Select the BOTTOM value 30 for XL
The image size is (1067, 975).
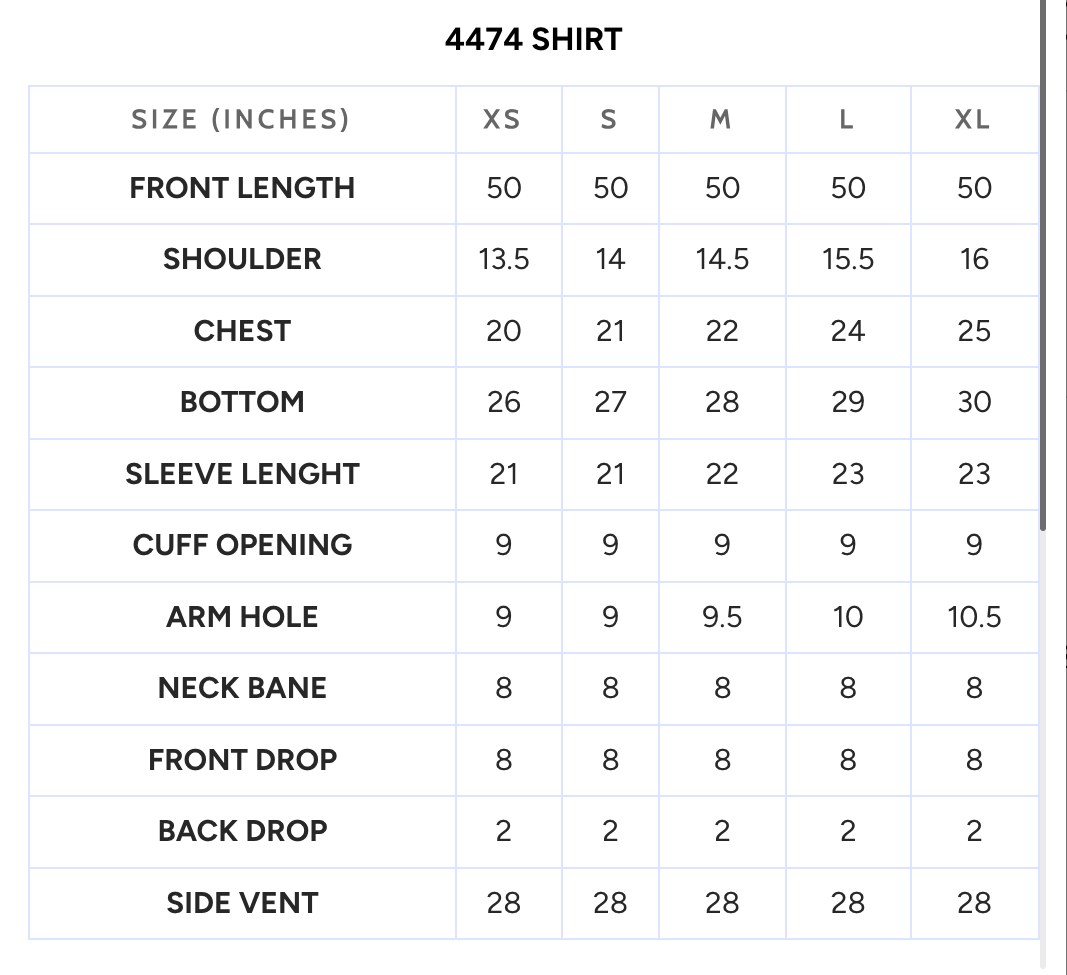(974, 402)
